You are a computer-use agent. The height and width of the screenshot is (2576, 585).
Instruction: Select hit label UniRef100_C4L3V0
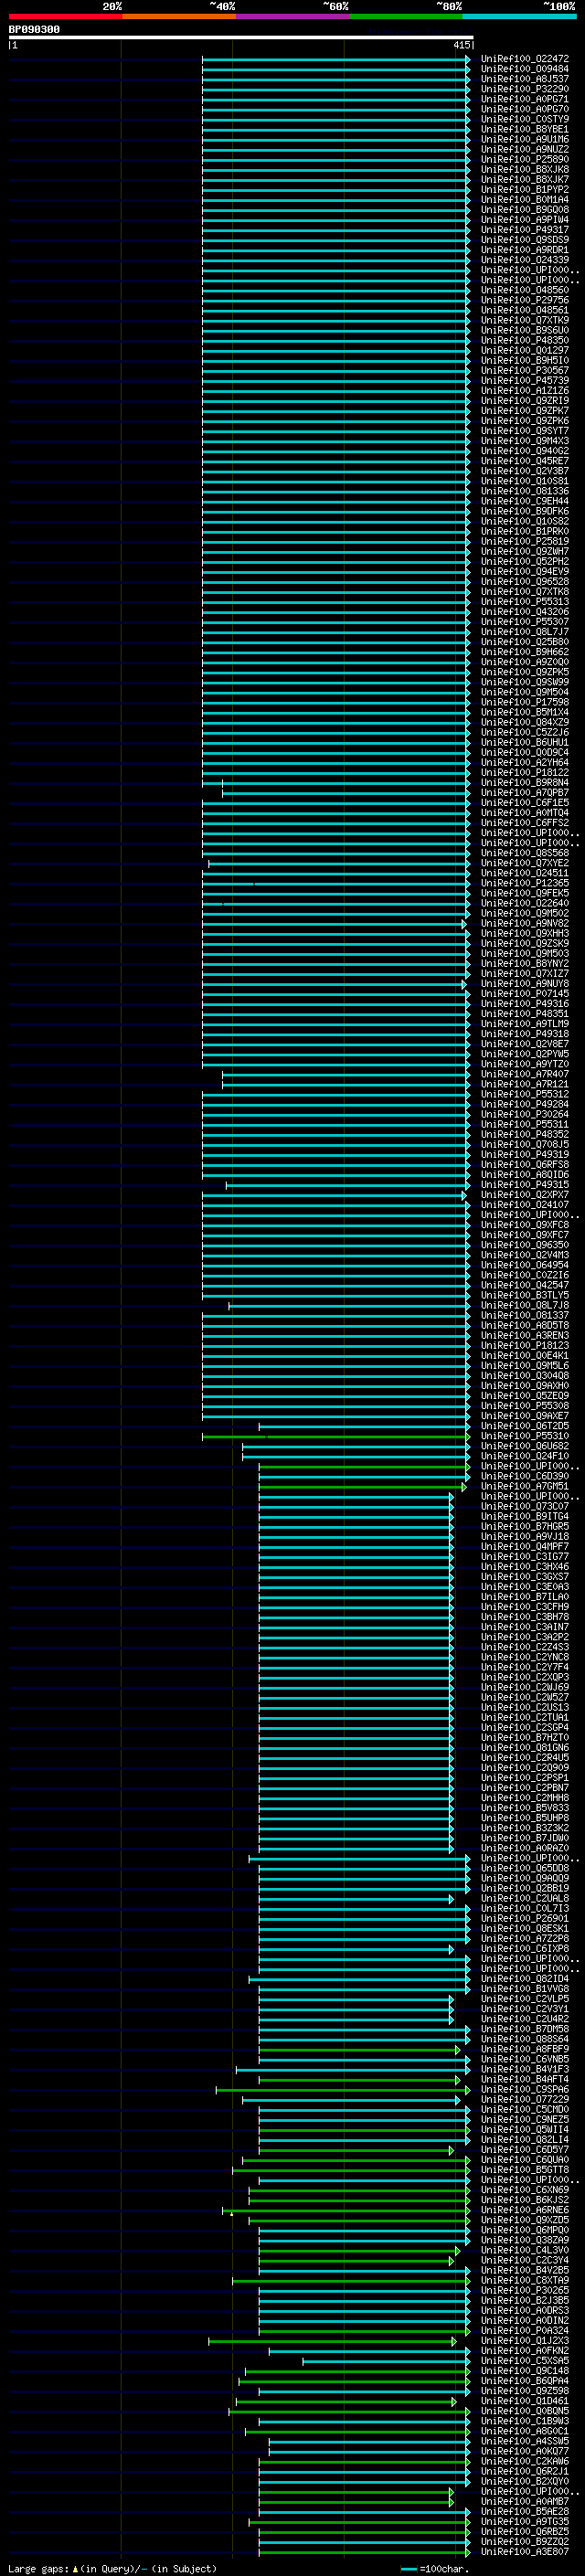[525, 2250]
